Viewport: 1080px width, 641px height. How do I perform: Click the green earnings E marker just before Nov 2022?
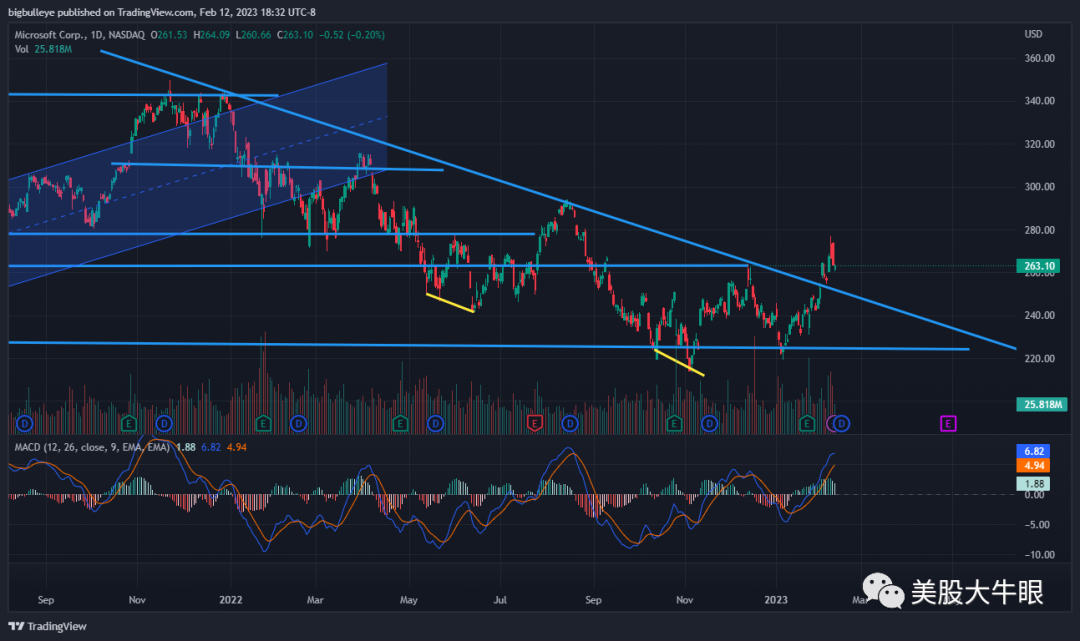tap(674, 423)
